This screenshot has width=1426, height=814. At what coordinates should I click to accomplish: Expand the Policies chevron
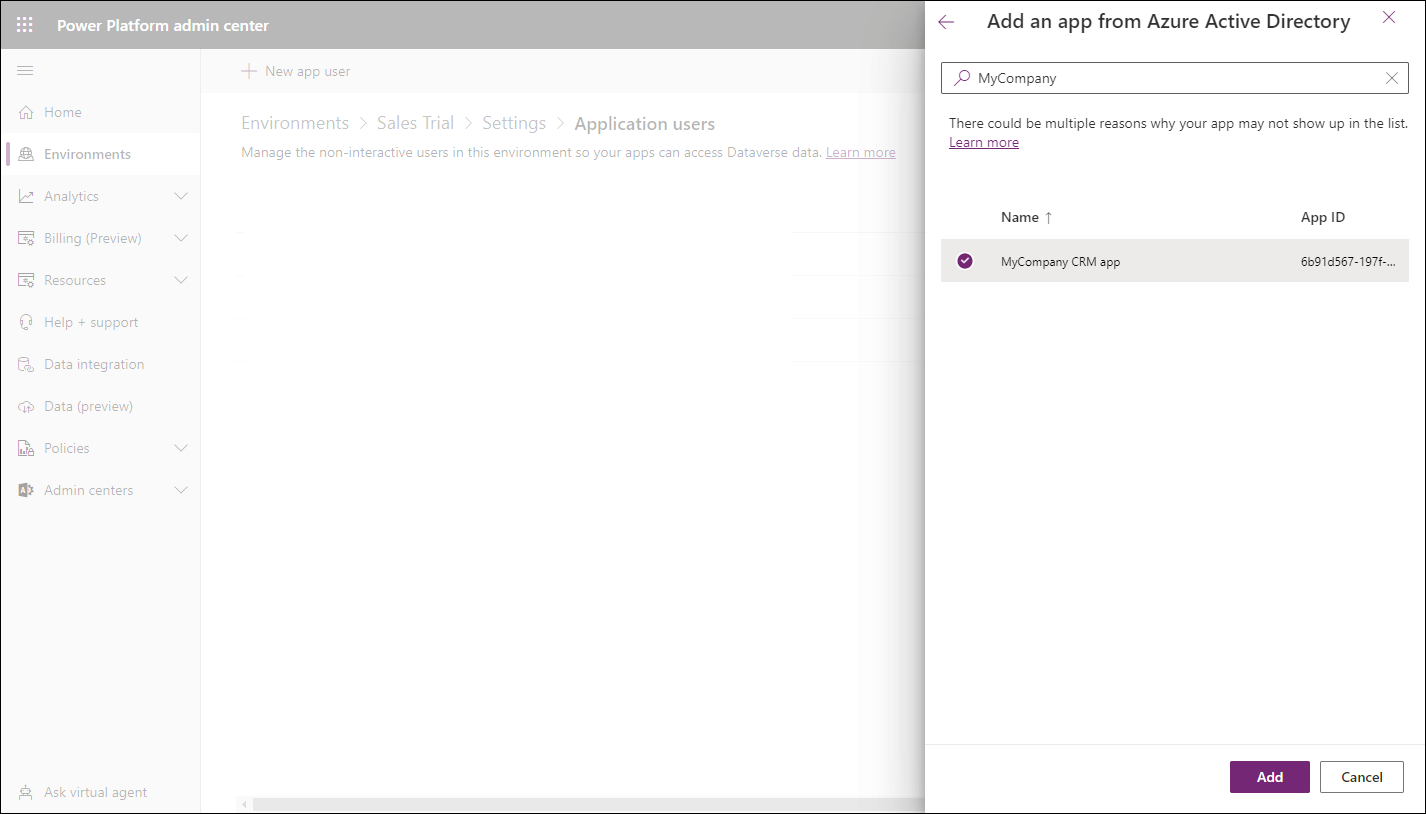[181, 448]
